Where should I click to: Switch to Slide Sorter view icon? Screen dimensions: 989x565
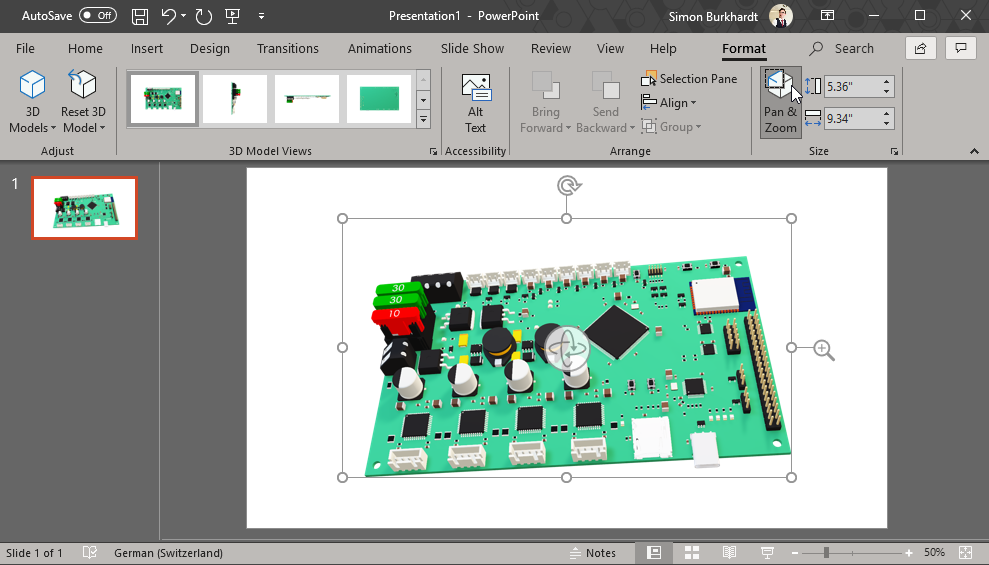pyautogui.click(x=692, y=553)
